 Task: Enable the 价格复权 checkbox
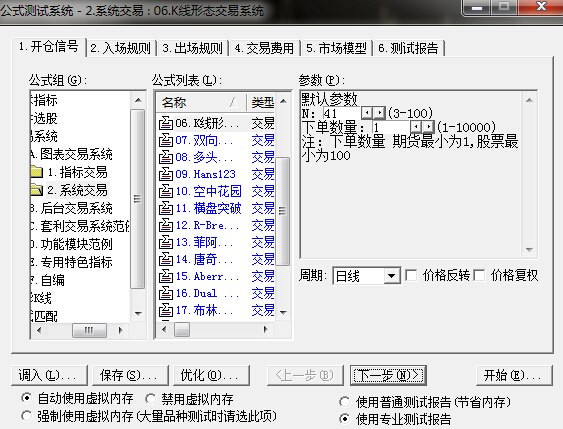(x=479, y=276)
